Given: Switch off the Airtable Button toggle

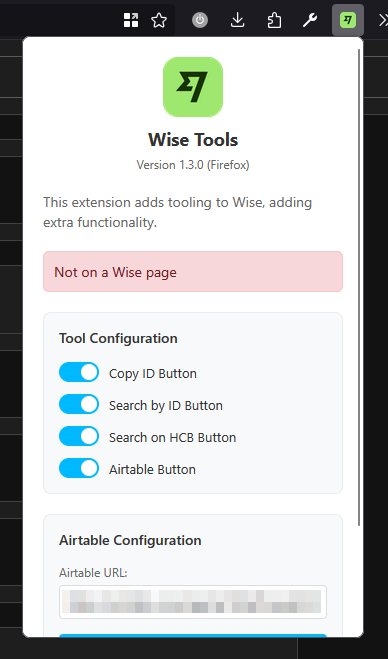Looking at the screenshot, I should pos(79,468).
